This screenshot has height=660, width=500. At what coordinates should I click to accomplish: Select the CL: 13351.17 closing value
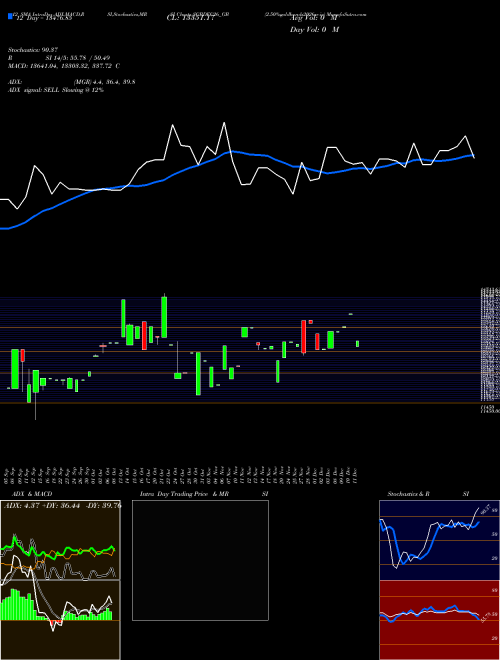[191, 18]
